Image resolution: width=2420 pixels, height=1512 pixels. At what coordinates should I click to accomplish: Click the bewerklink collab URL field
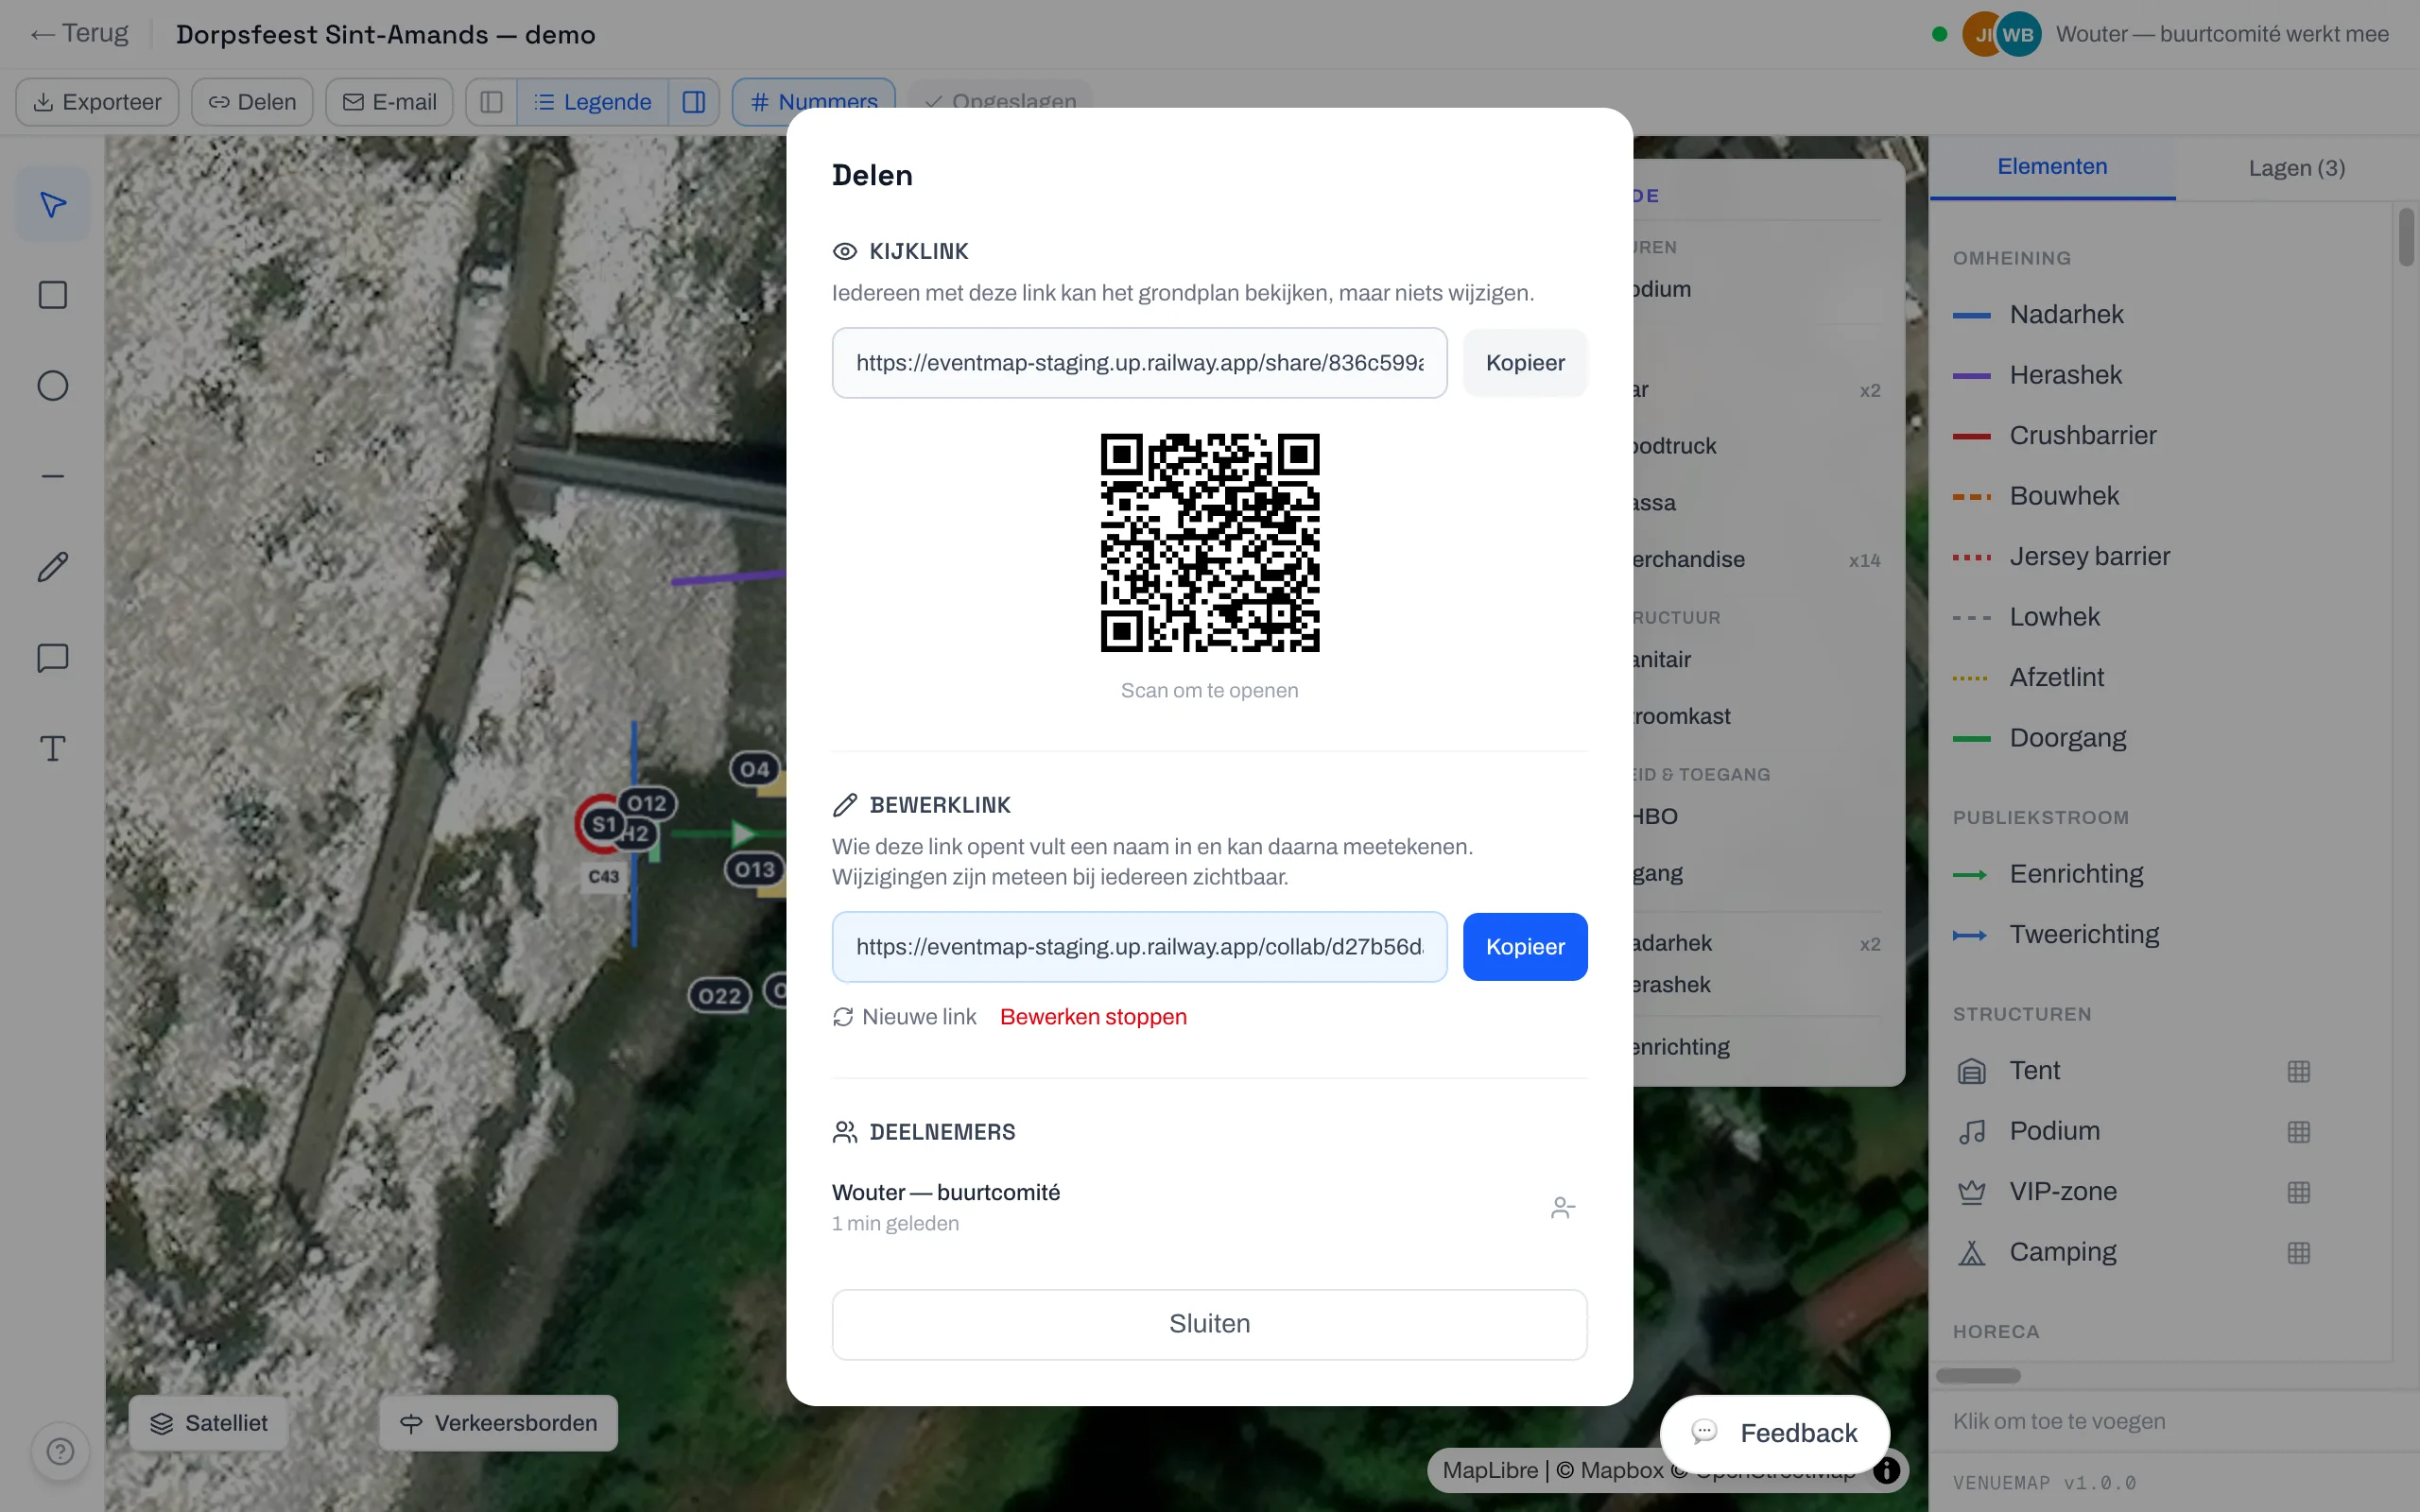pos(1139,947)
